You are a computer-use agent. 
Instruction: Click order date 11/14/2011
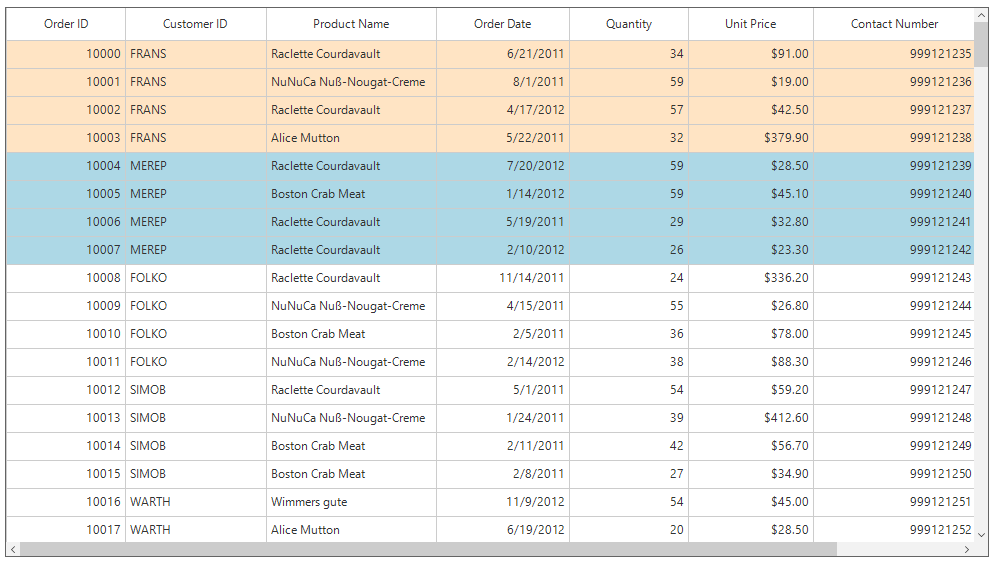pyautogui.click(x=502, y=278)
